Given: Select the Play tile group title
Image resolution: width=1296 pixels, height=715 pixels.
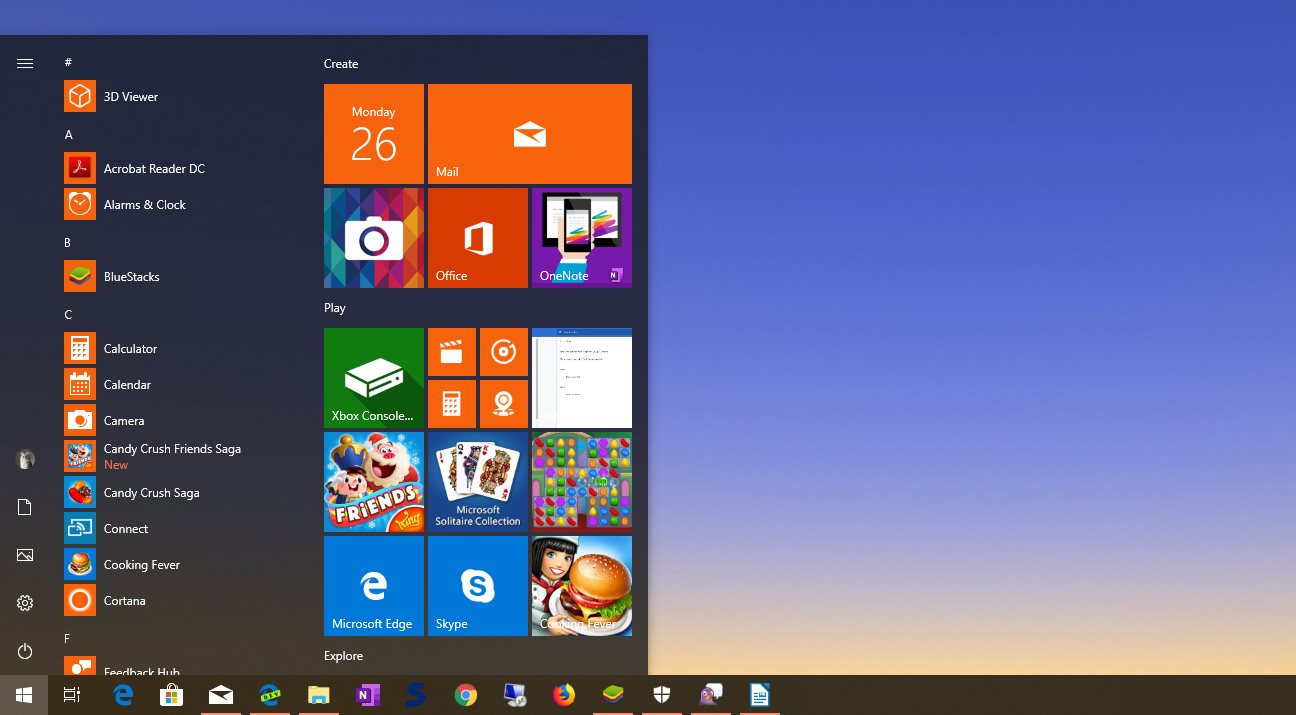Looking at the screenshot, I should click(x=335, y=308).
